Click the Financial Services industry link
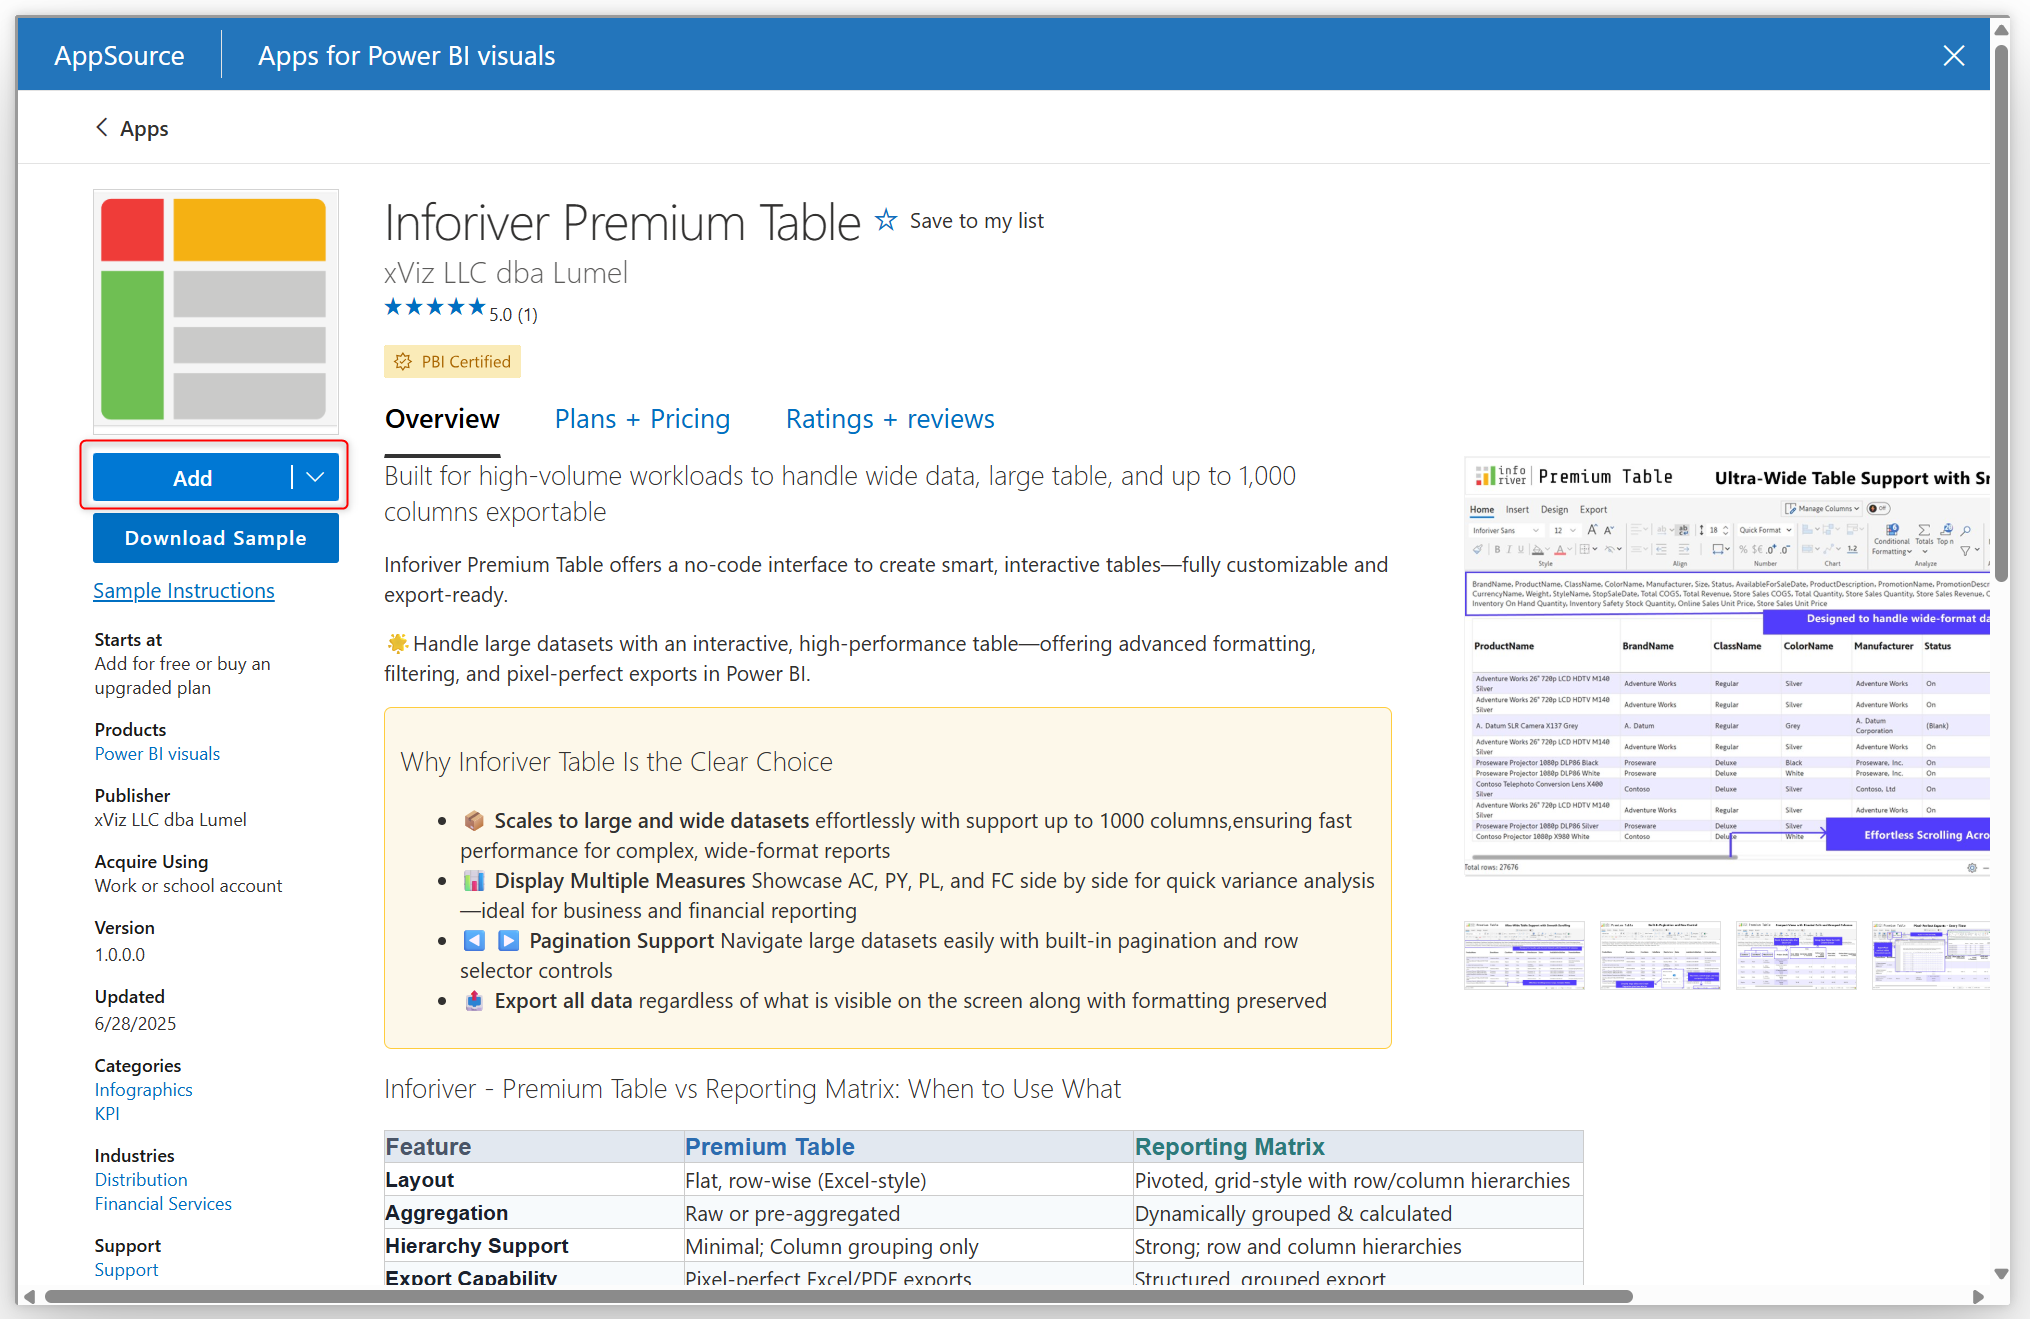2030x1319 pixels. click(163, 1204)
